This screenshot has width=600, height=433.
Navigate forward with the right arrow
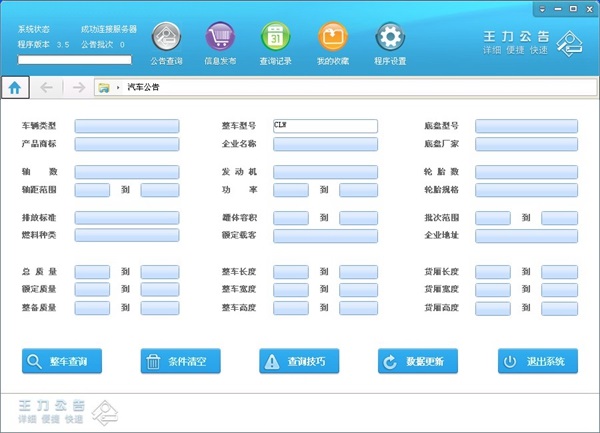[78, 88]
